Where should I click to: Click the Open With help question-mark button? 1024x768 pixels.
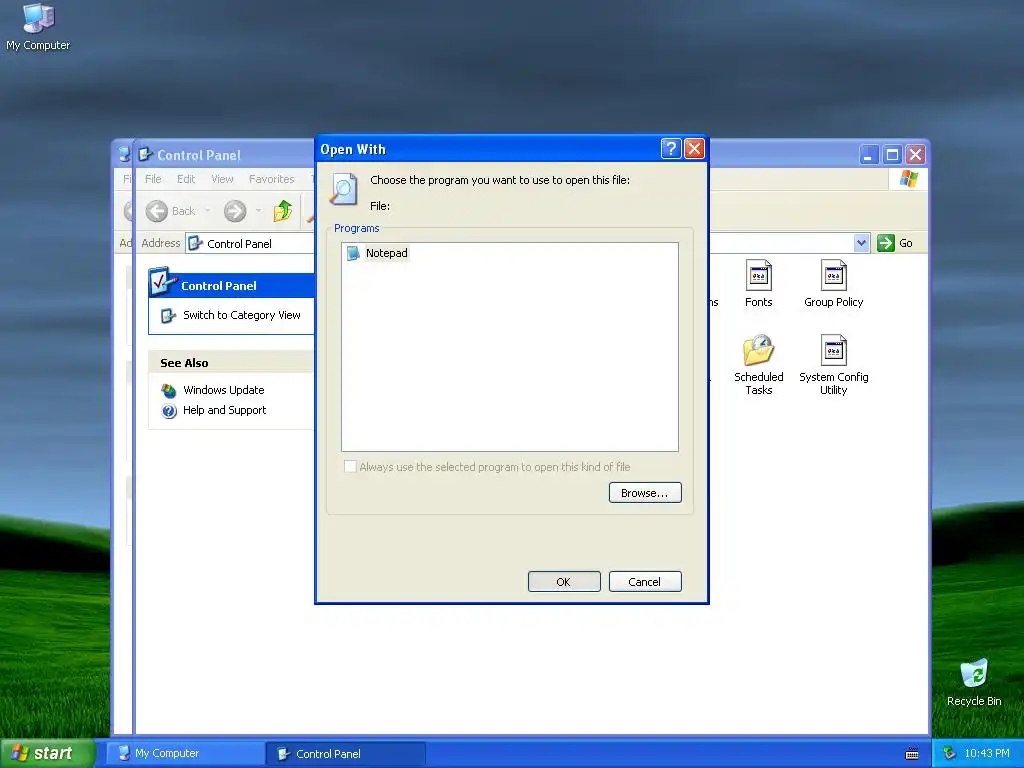[671, 149]
